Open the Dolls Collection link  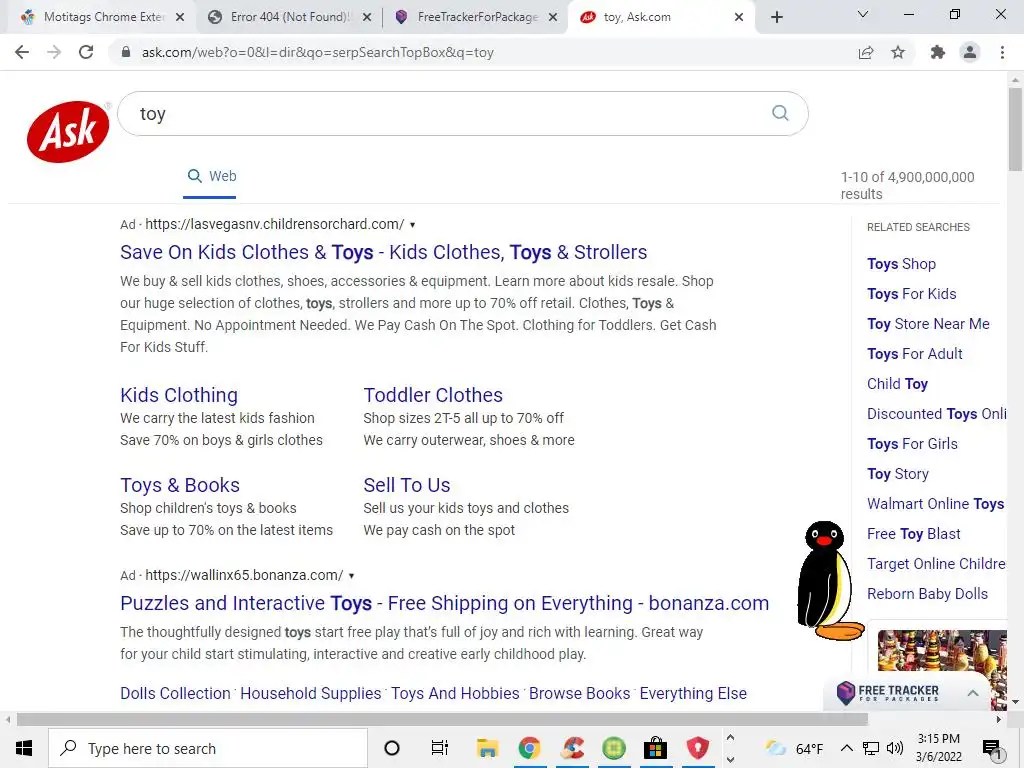tap(175, 694)
